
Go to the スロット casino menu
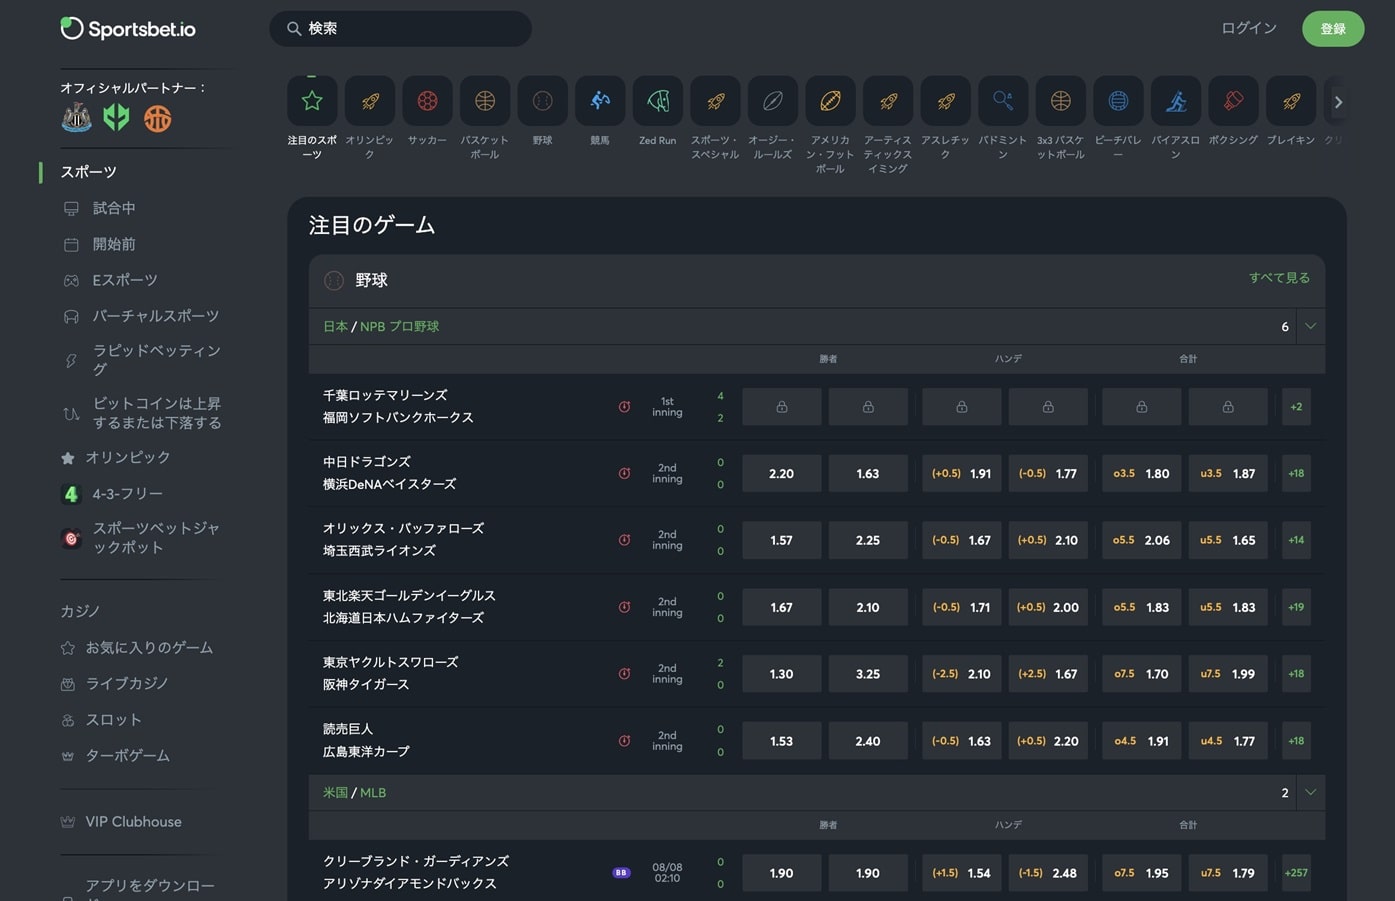[113, 720]
